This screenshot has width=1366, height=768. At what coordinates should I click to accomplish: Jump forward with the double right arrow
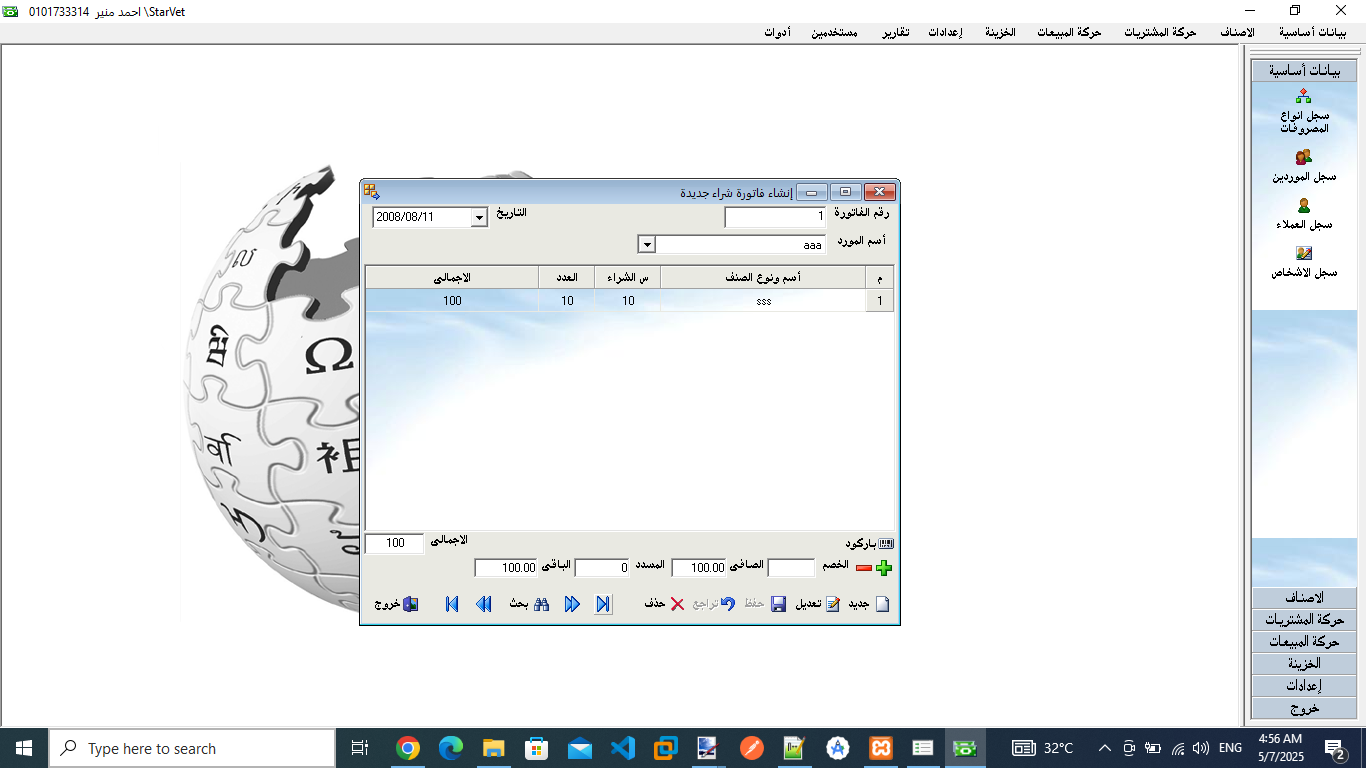click(572, 605)
